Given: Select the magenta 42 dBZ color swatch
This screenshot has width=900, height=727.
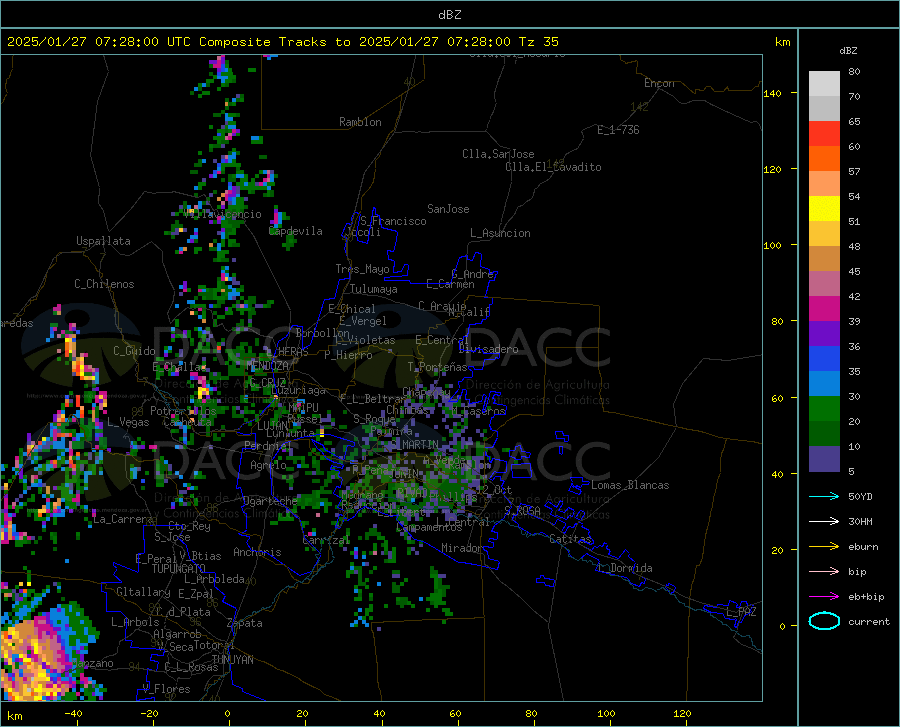Looking at the screenshot, I should tap(824, 309).
